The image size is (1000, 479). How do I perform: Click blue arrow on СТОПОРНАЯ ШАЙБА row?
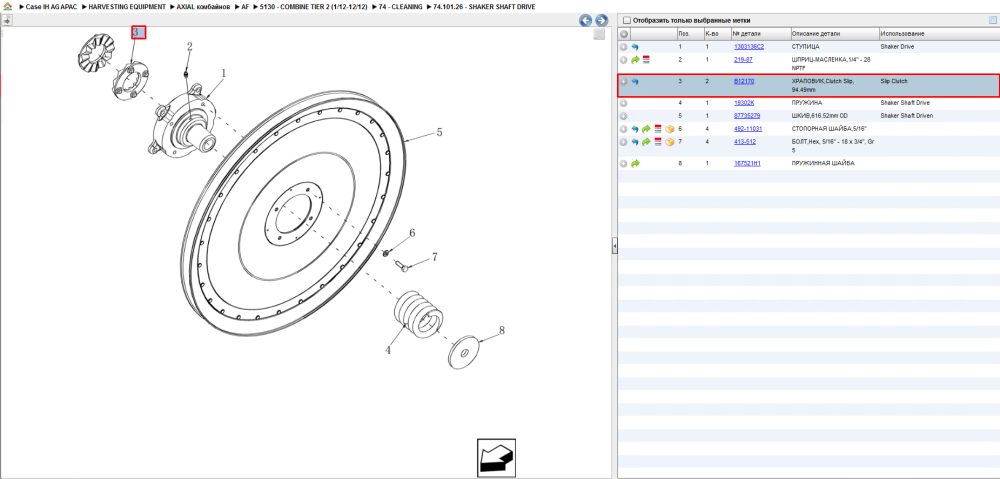click(635, 129)
